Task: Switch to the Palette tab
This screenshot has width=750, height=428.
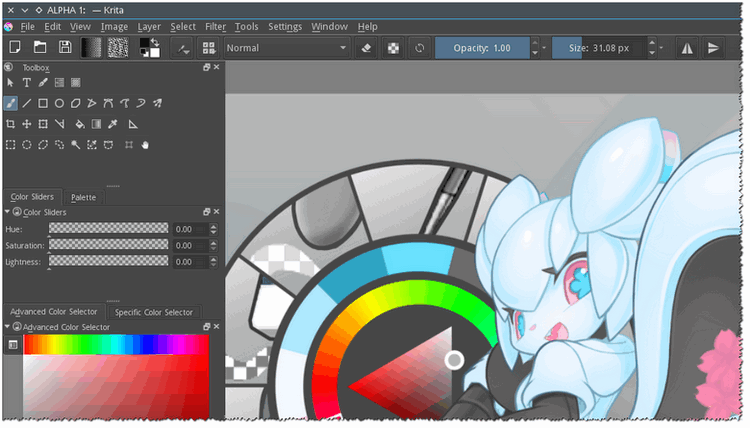Action: pos(83,197)
